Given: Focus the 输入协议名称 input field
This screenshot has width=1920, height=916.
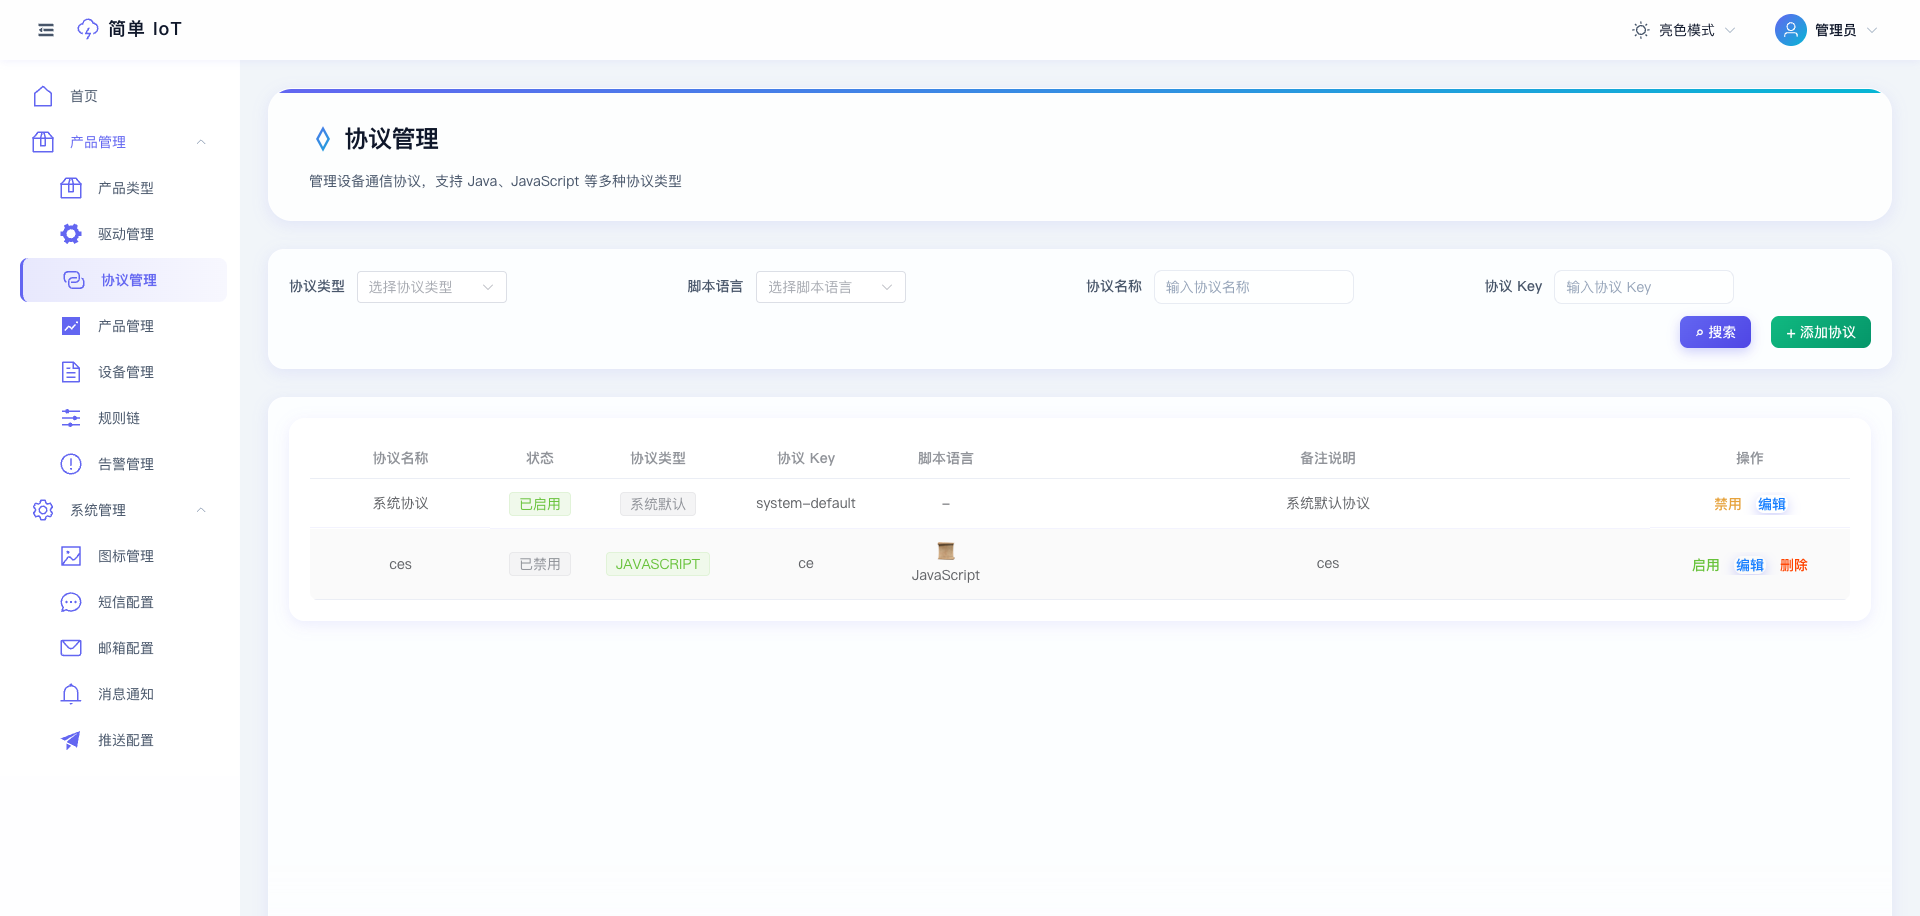Looking at the screenshot, I should (x=1254, y=287).
